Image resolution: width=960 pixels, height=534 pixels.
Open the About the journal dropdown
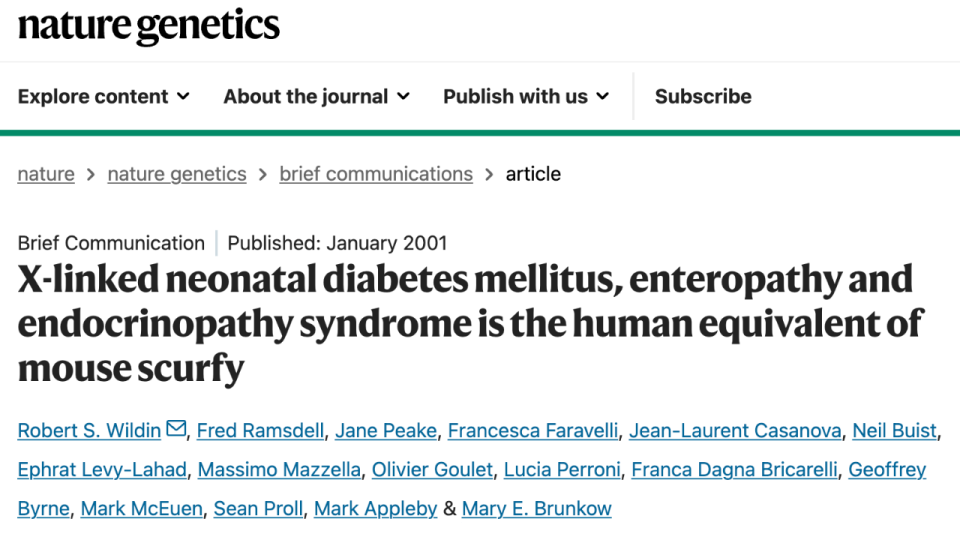316,97
